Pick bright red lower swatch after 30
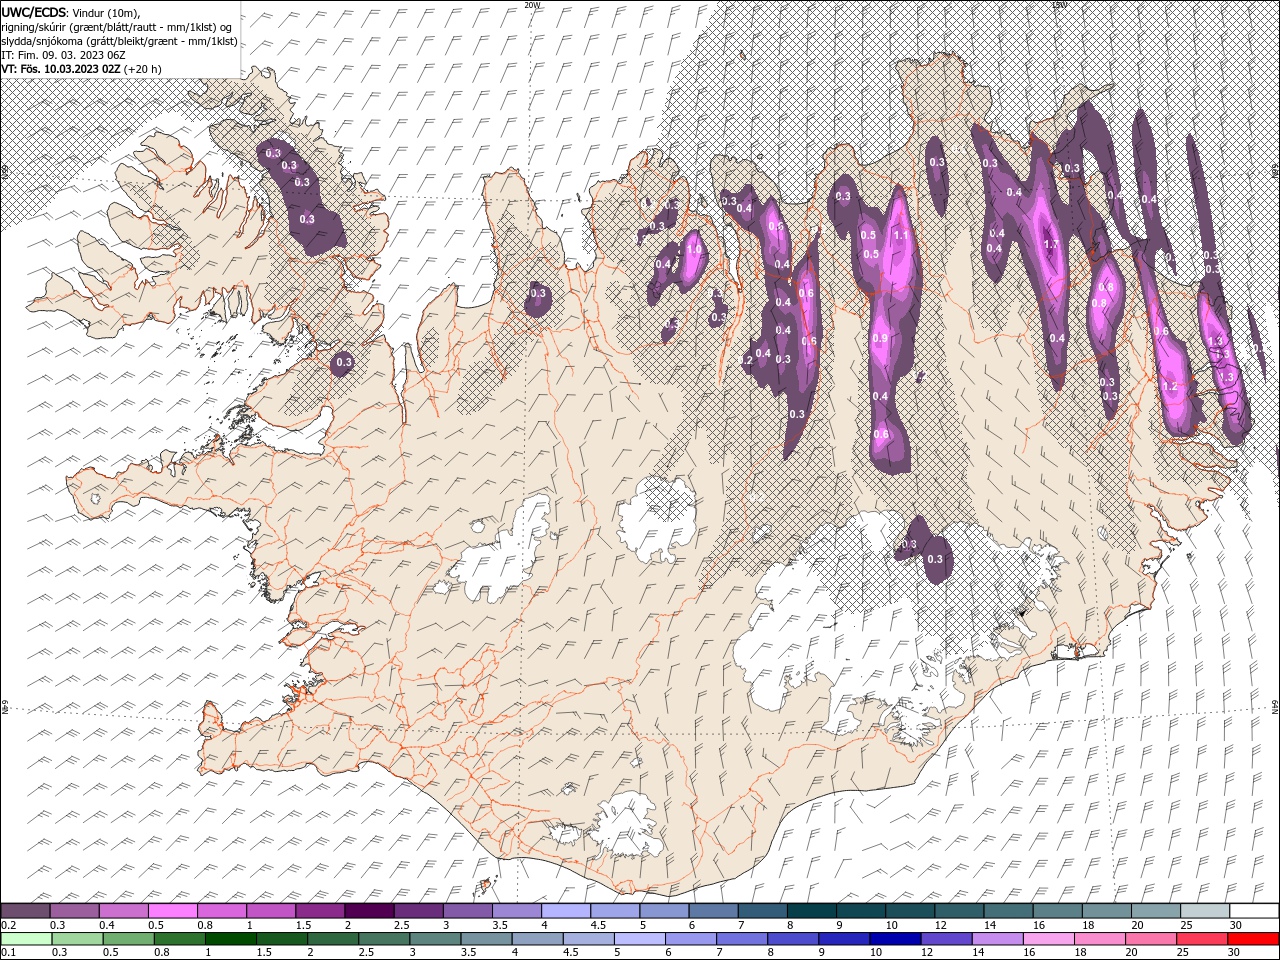Image resolution: width=1280 pixels, height=960 pixels. click(x=1252, y=938)
